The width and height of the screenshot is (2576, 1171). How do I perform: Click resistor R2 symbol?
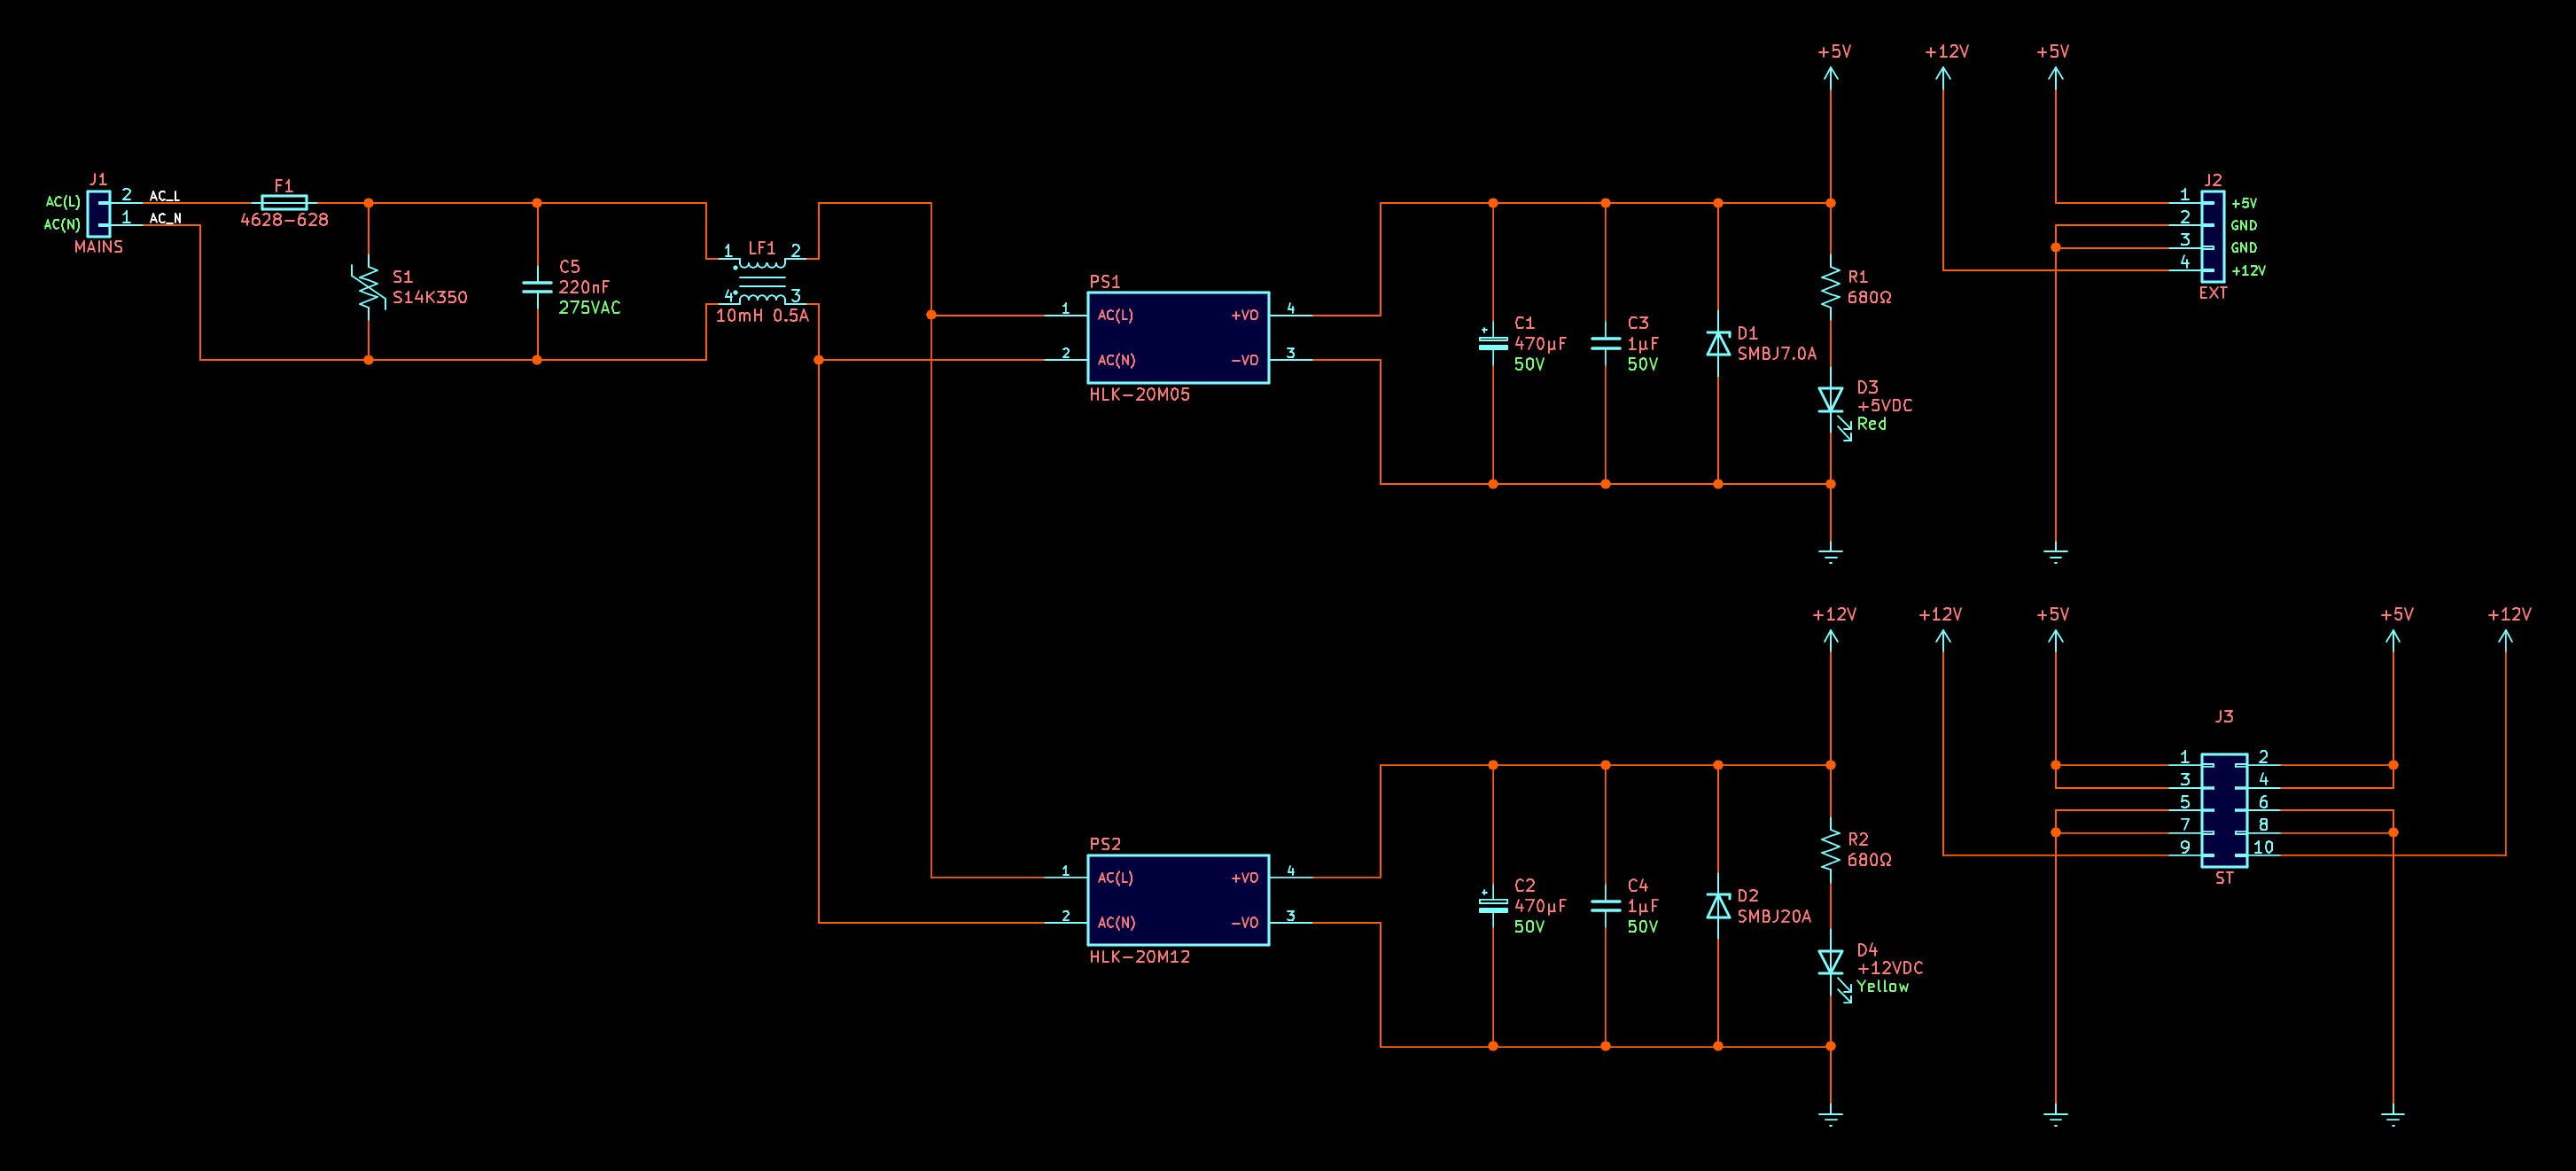pos(1830,849)
